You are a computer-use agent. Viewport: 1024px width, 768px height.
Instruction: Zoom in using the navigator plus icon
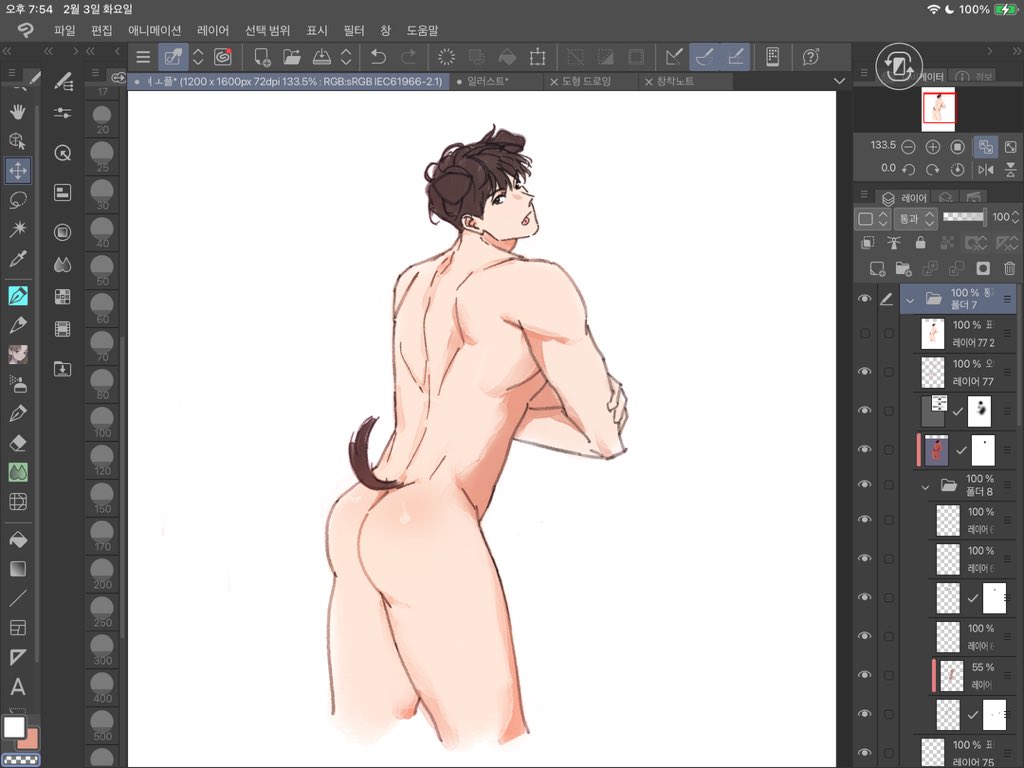[933, 147]
